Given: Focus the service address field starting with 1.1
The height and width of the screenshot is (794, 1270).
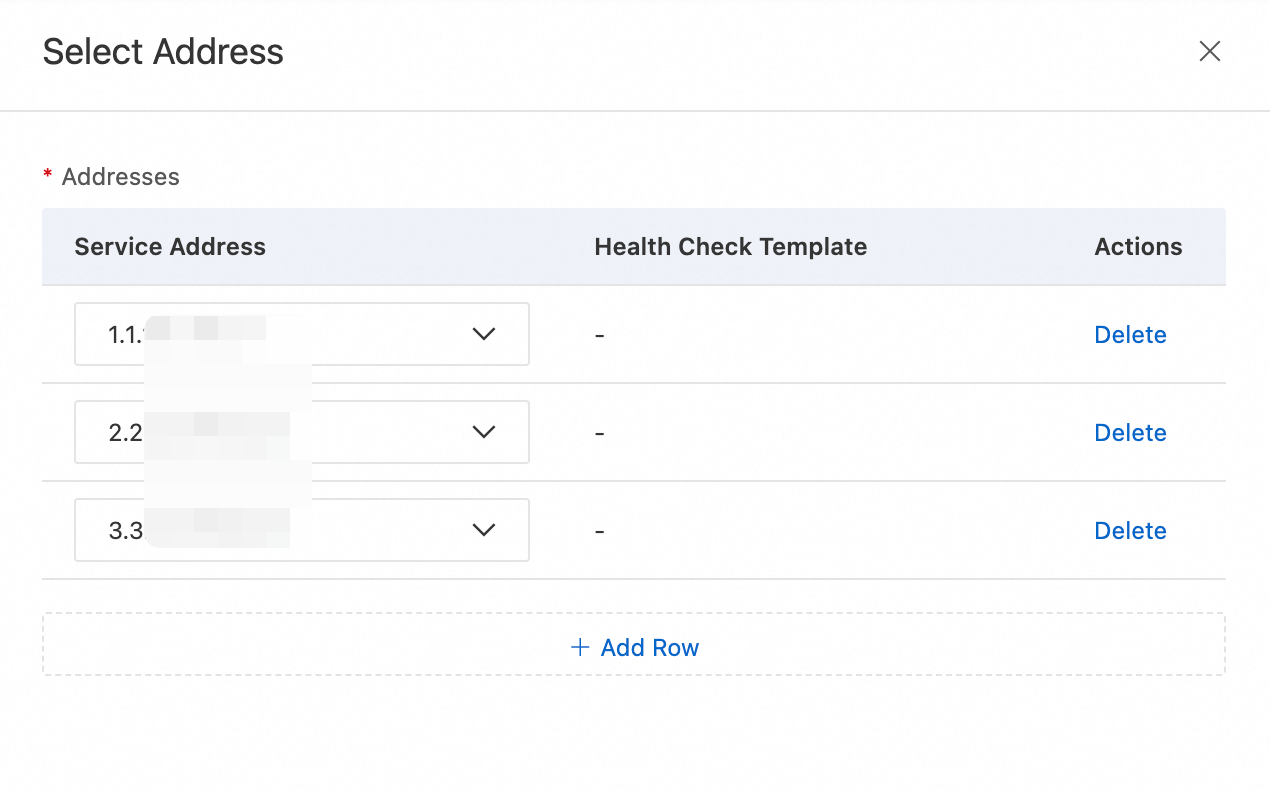Looking at the screenshot, I should point(280,334).
